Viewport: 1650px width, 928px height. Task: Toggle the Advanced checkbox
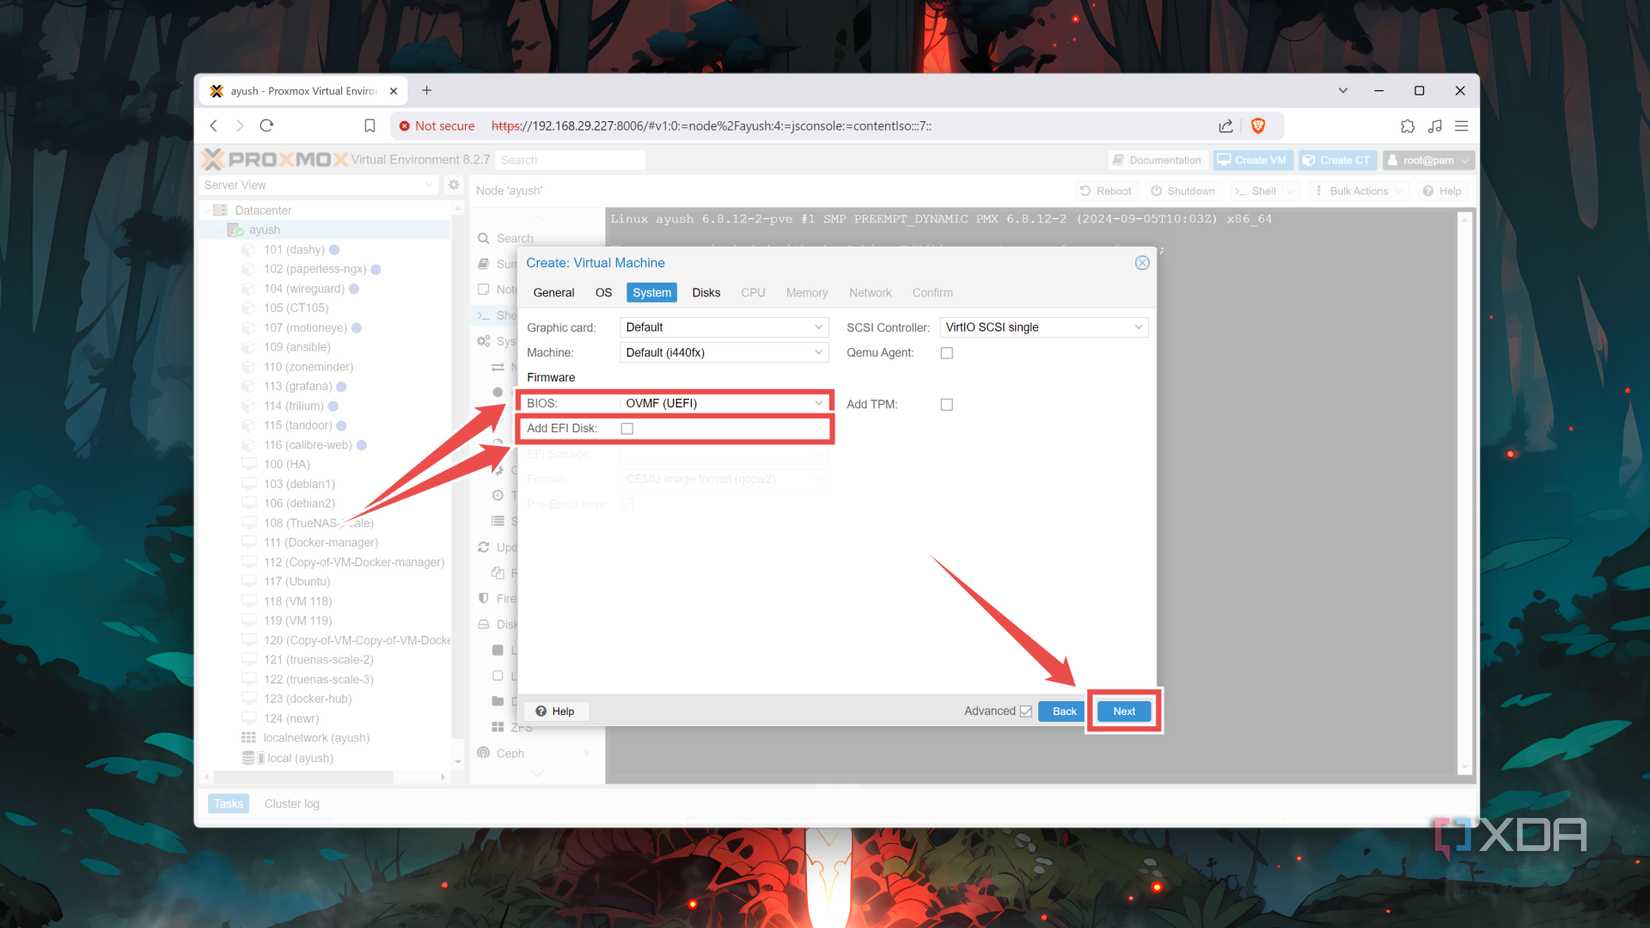click(x=1026, y=711)
